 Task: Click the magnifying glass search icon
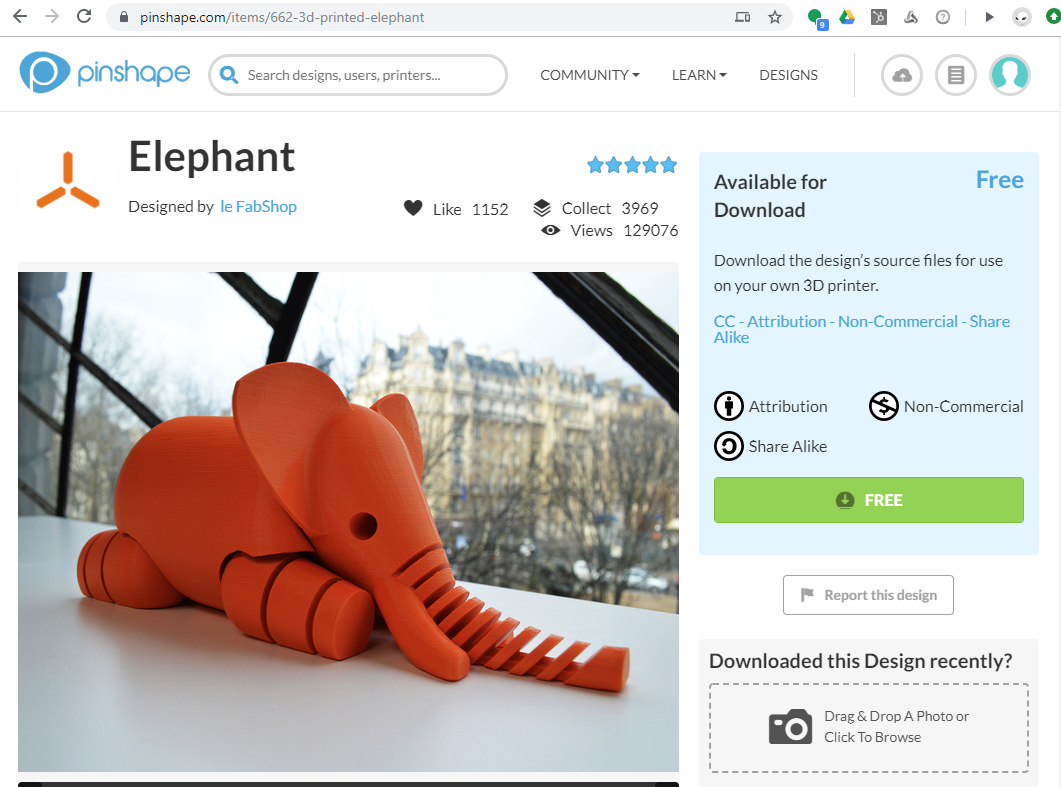pos(229,74)
